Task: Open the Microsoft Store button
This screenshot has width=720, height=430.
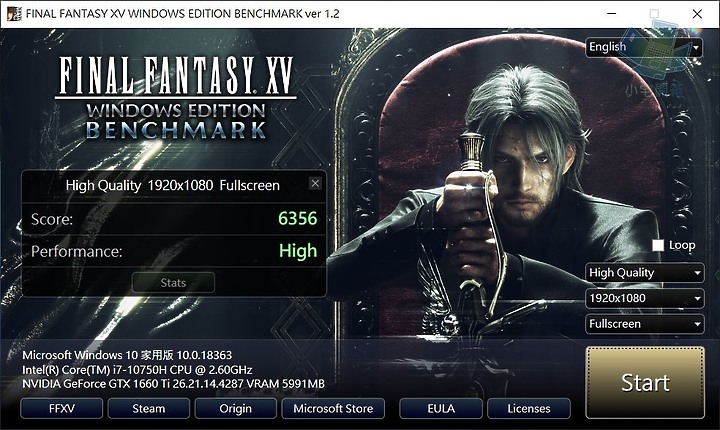Action: click(x=333, y=408)
